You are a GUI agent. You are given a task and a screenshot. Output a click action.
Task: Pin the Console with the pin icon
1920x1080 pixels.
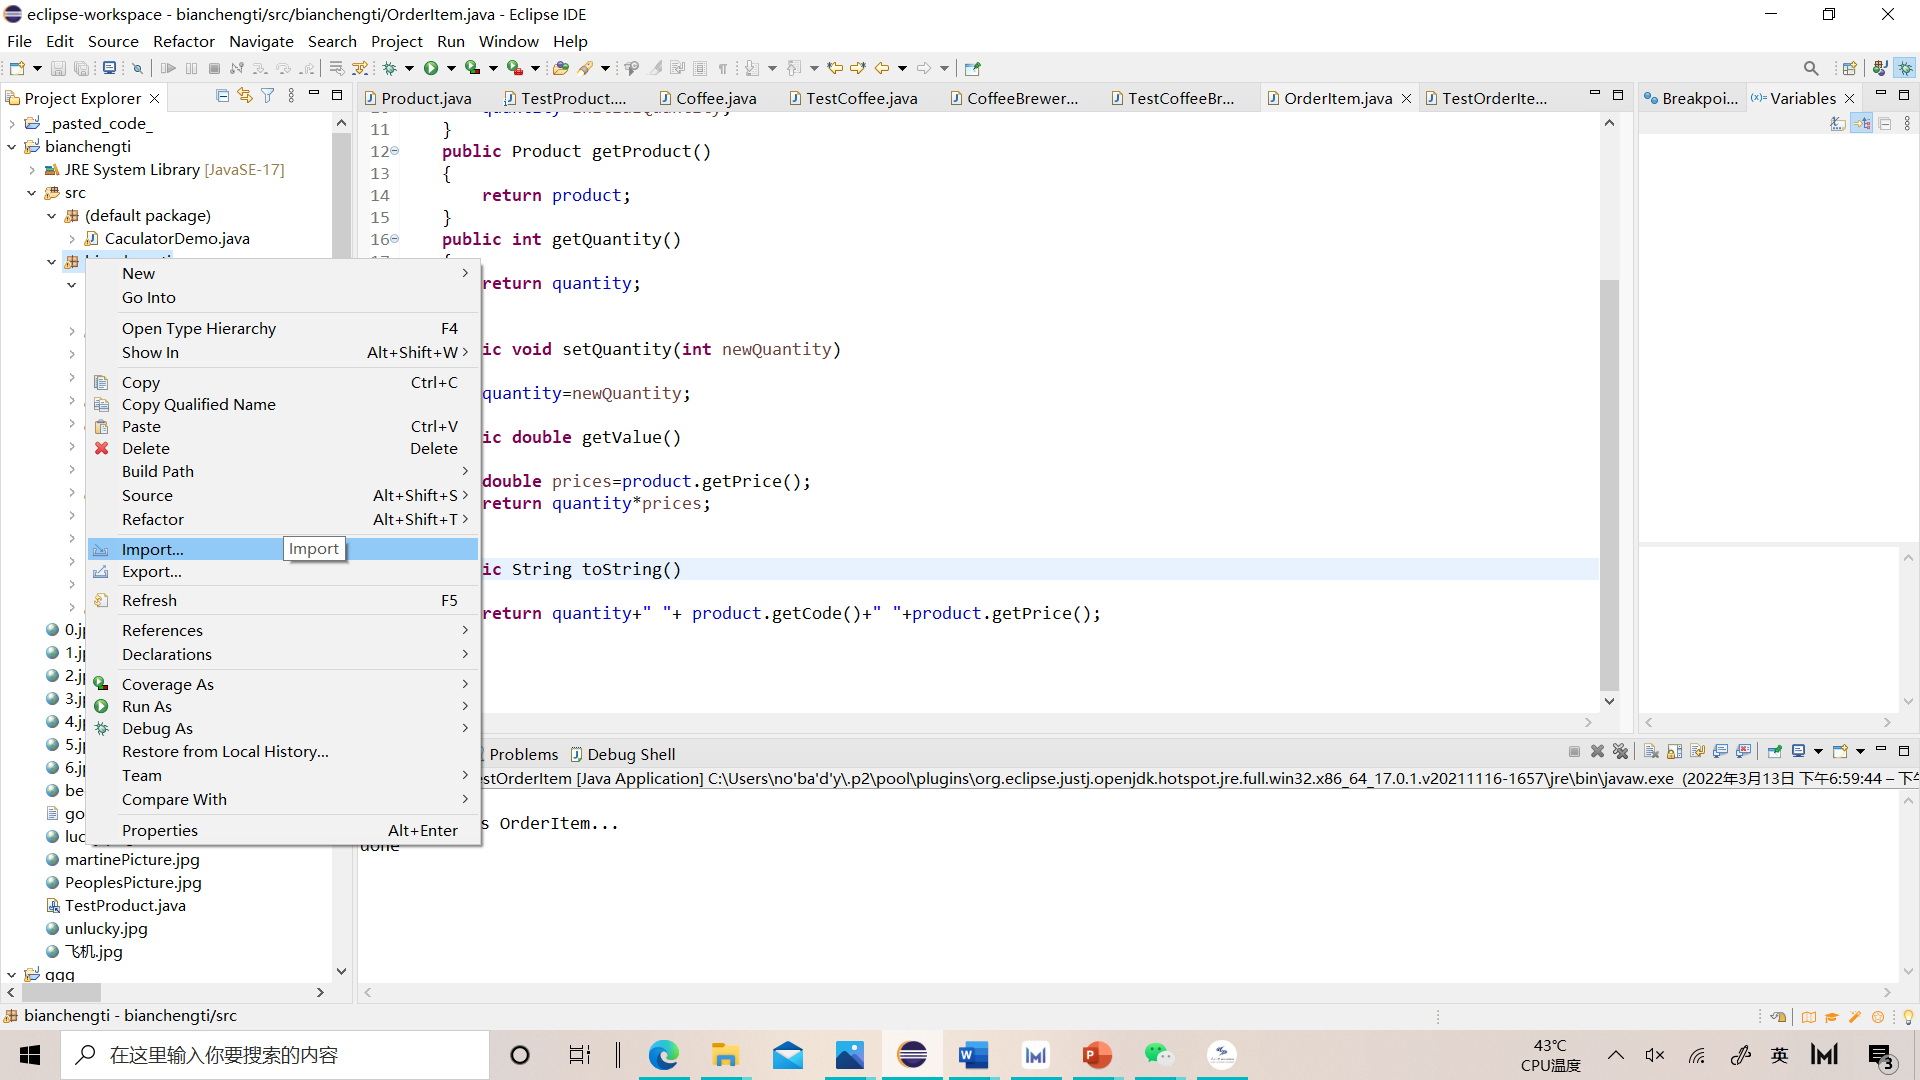click(1775, 751)
